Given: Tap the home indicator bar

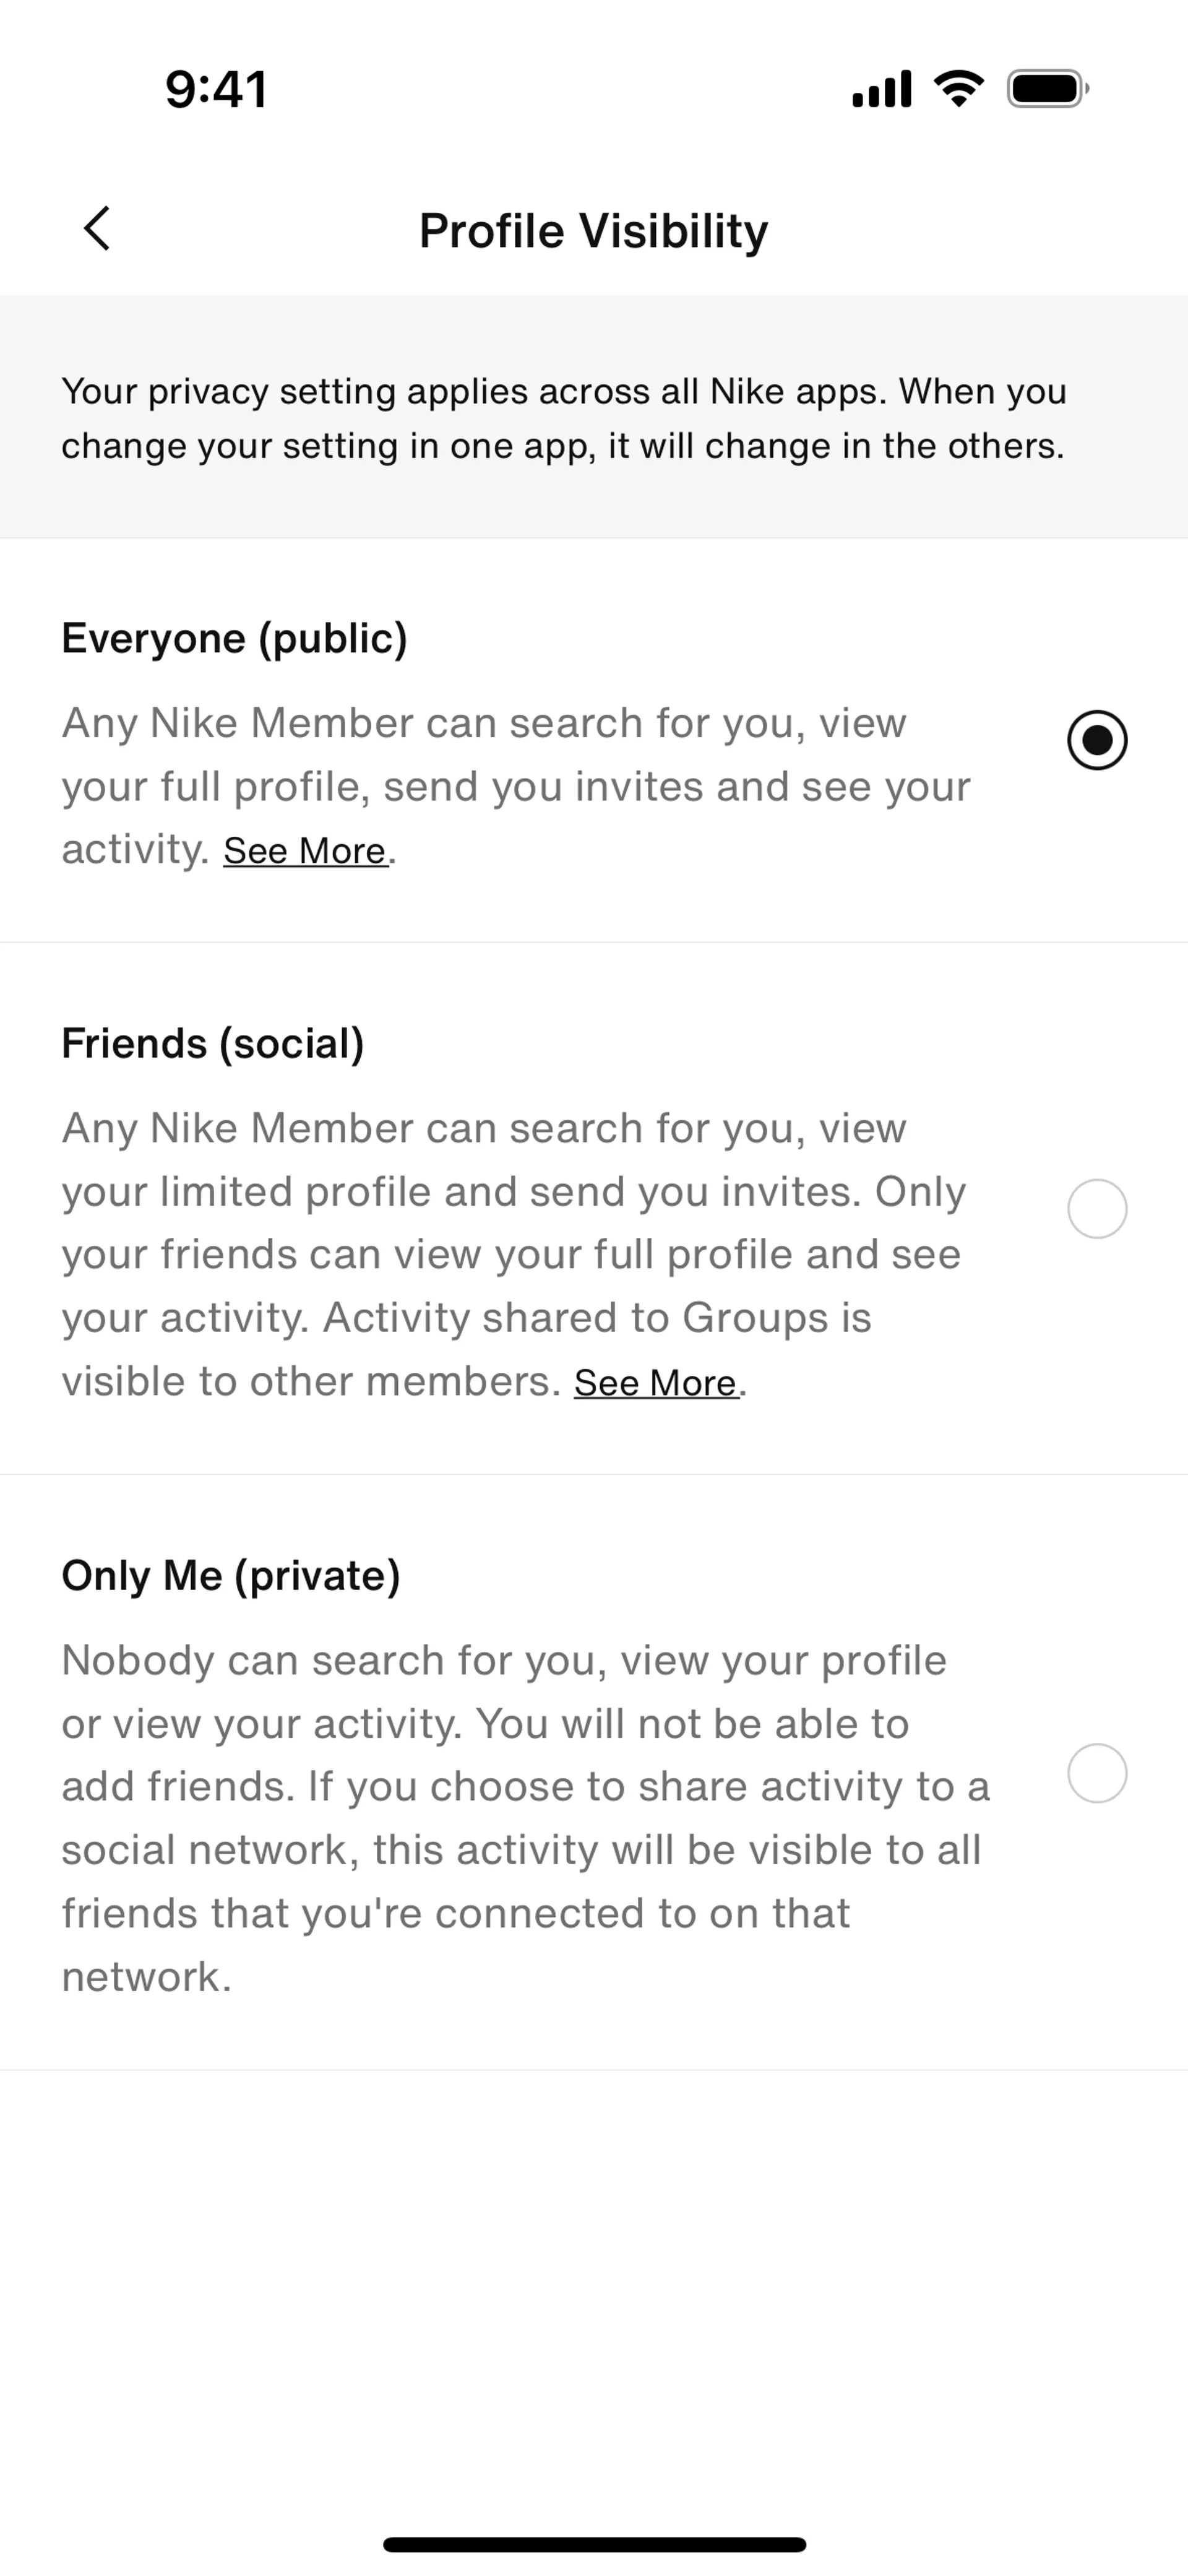Looking at the screenshot, I should (x=594, y=2544).
